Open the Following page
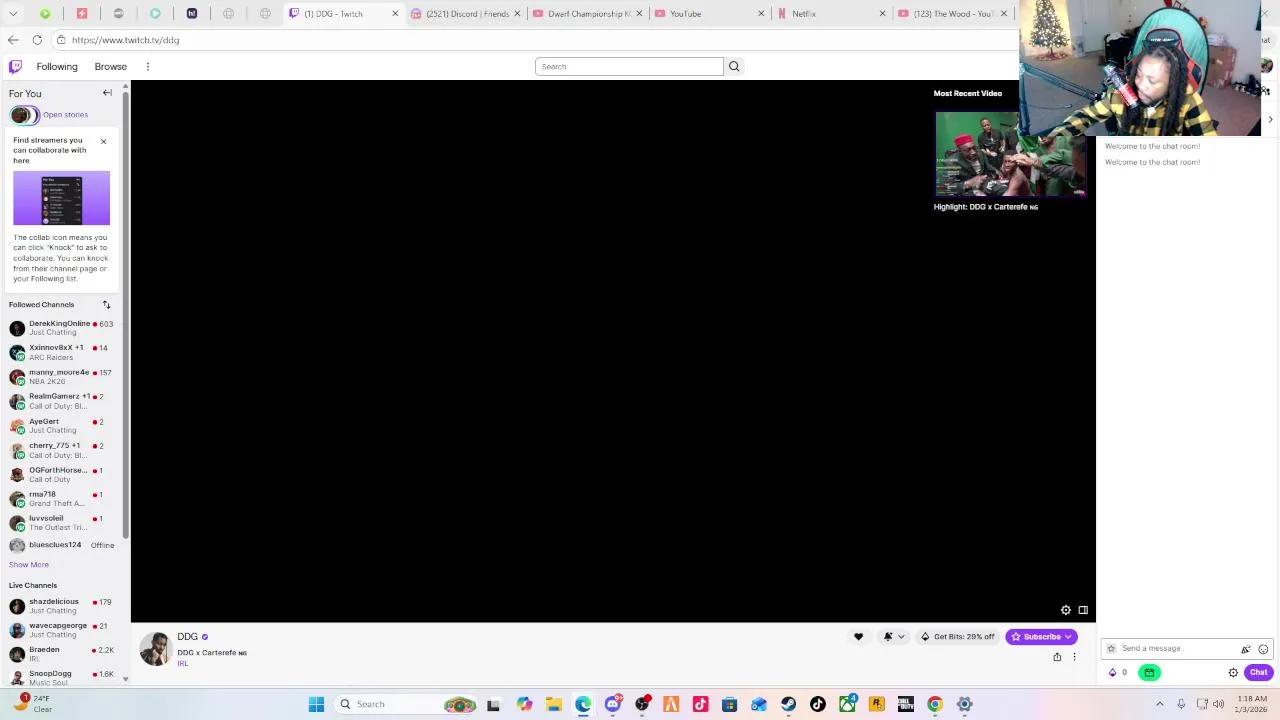Image resolution: width=1280 pixels, height=720 pixels. tap(57, 66)
